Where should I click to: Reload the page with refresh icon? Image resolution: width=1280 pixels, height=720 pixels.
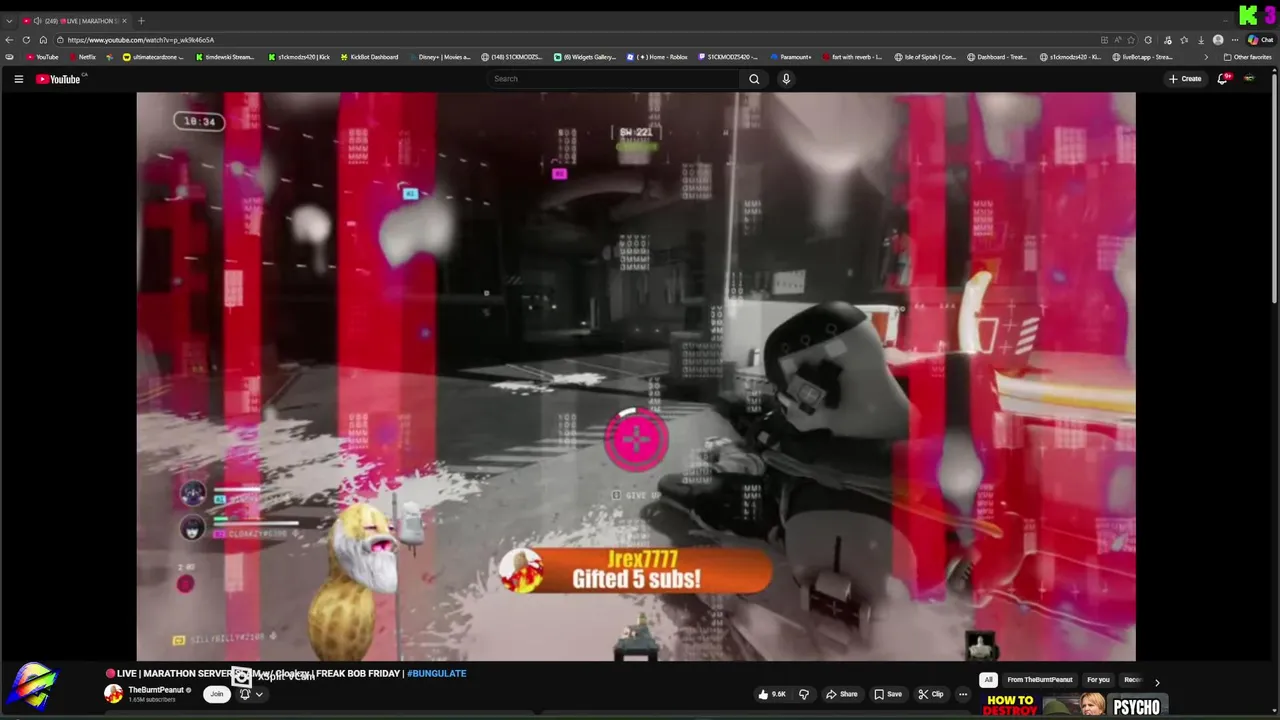(x=26, y=40)
